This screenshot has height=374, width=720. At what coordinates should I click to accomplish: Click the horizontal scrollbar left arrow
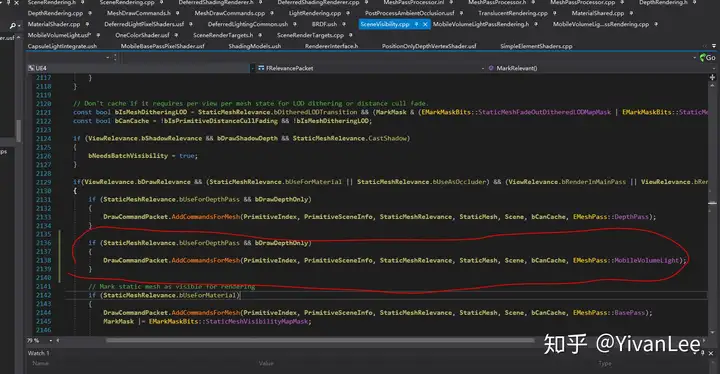click(x=58, y=341)
